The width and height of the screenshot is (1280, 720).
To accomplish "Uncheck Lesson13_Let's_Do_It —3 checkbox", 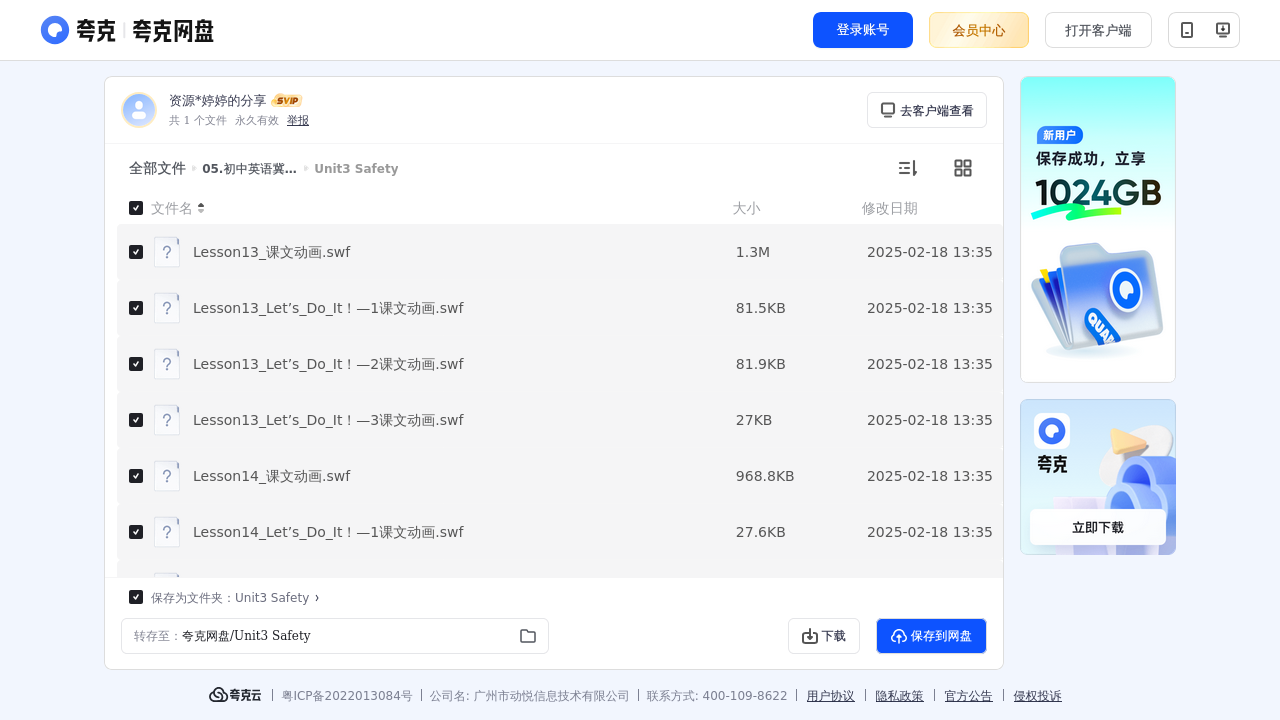I will [136, 420].
